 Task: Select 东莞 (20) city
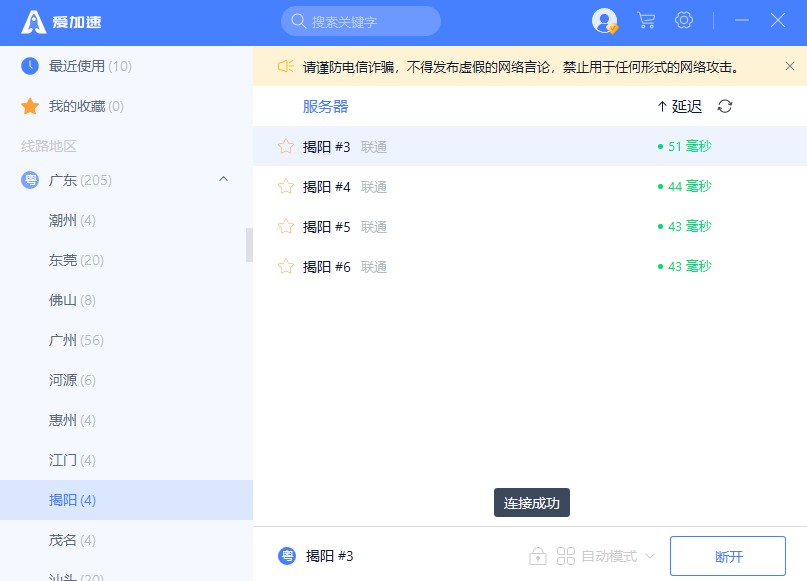126,260
